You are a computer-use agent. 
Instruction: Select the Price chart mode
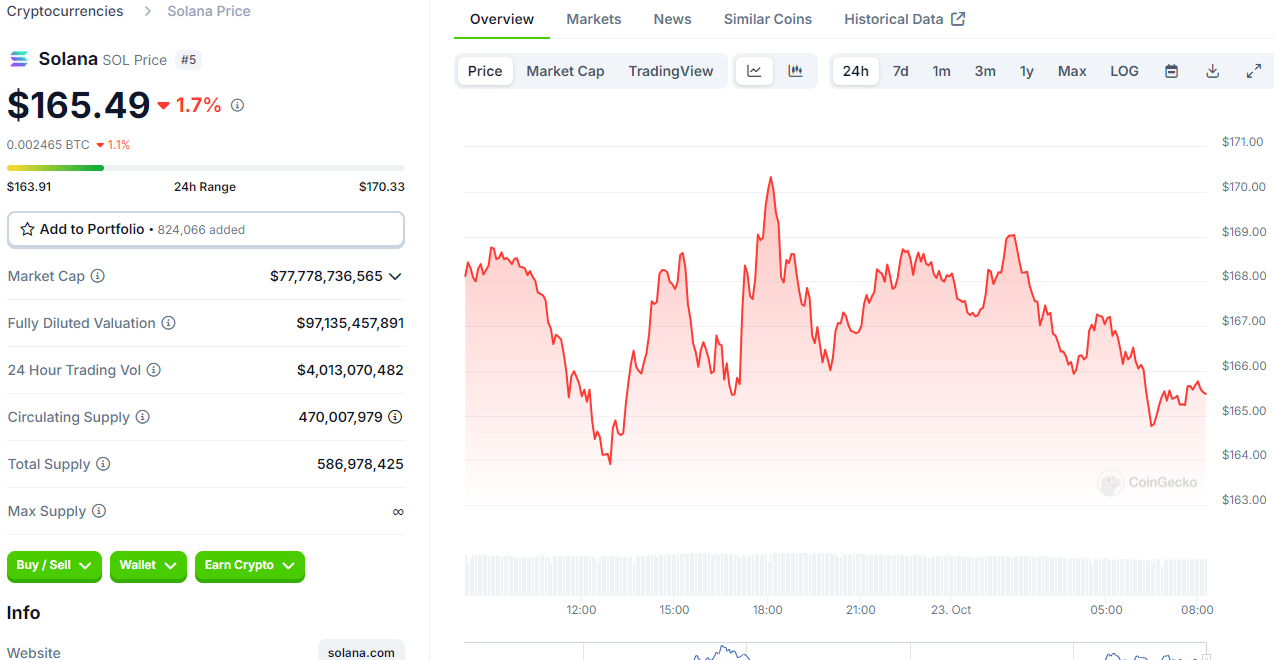[x=485, y=71]
